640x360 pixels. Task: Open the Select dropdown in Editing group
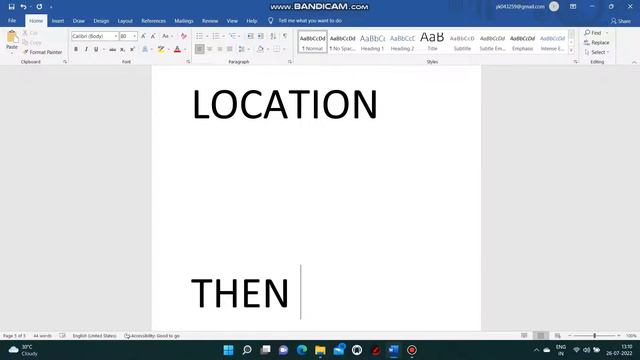[x=597, y=52]
